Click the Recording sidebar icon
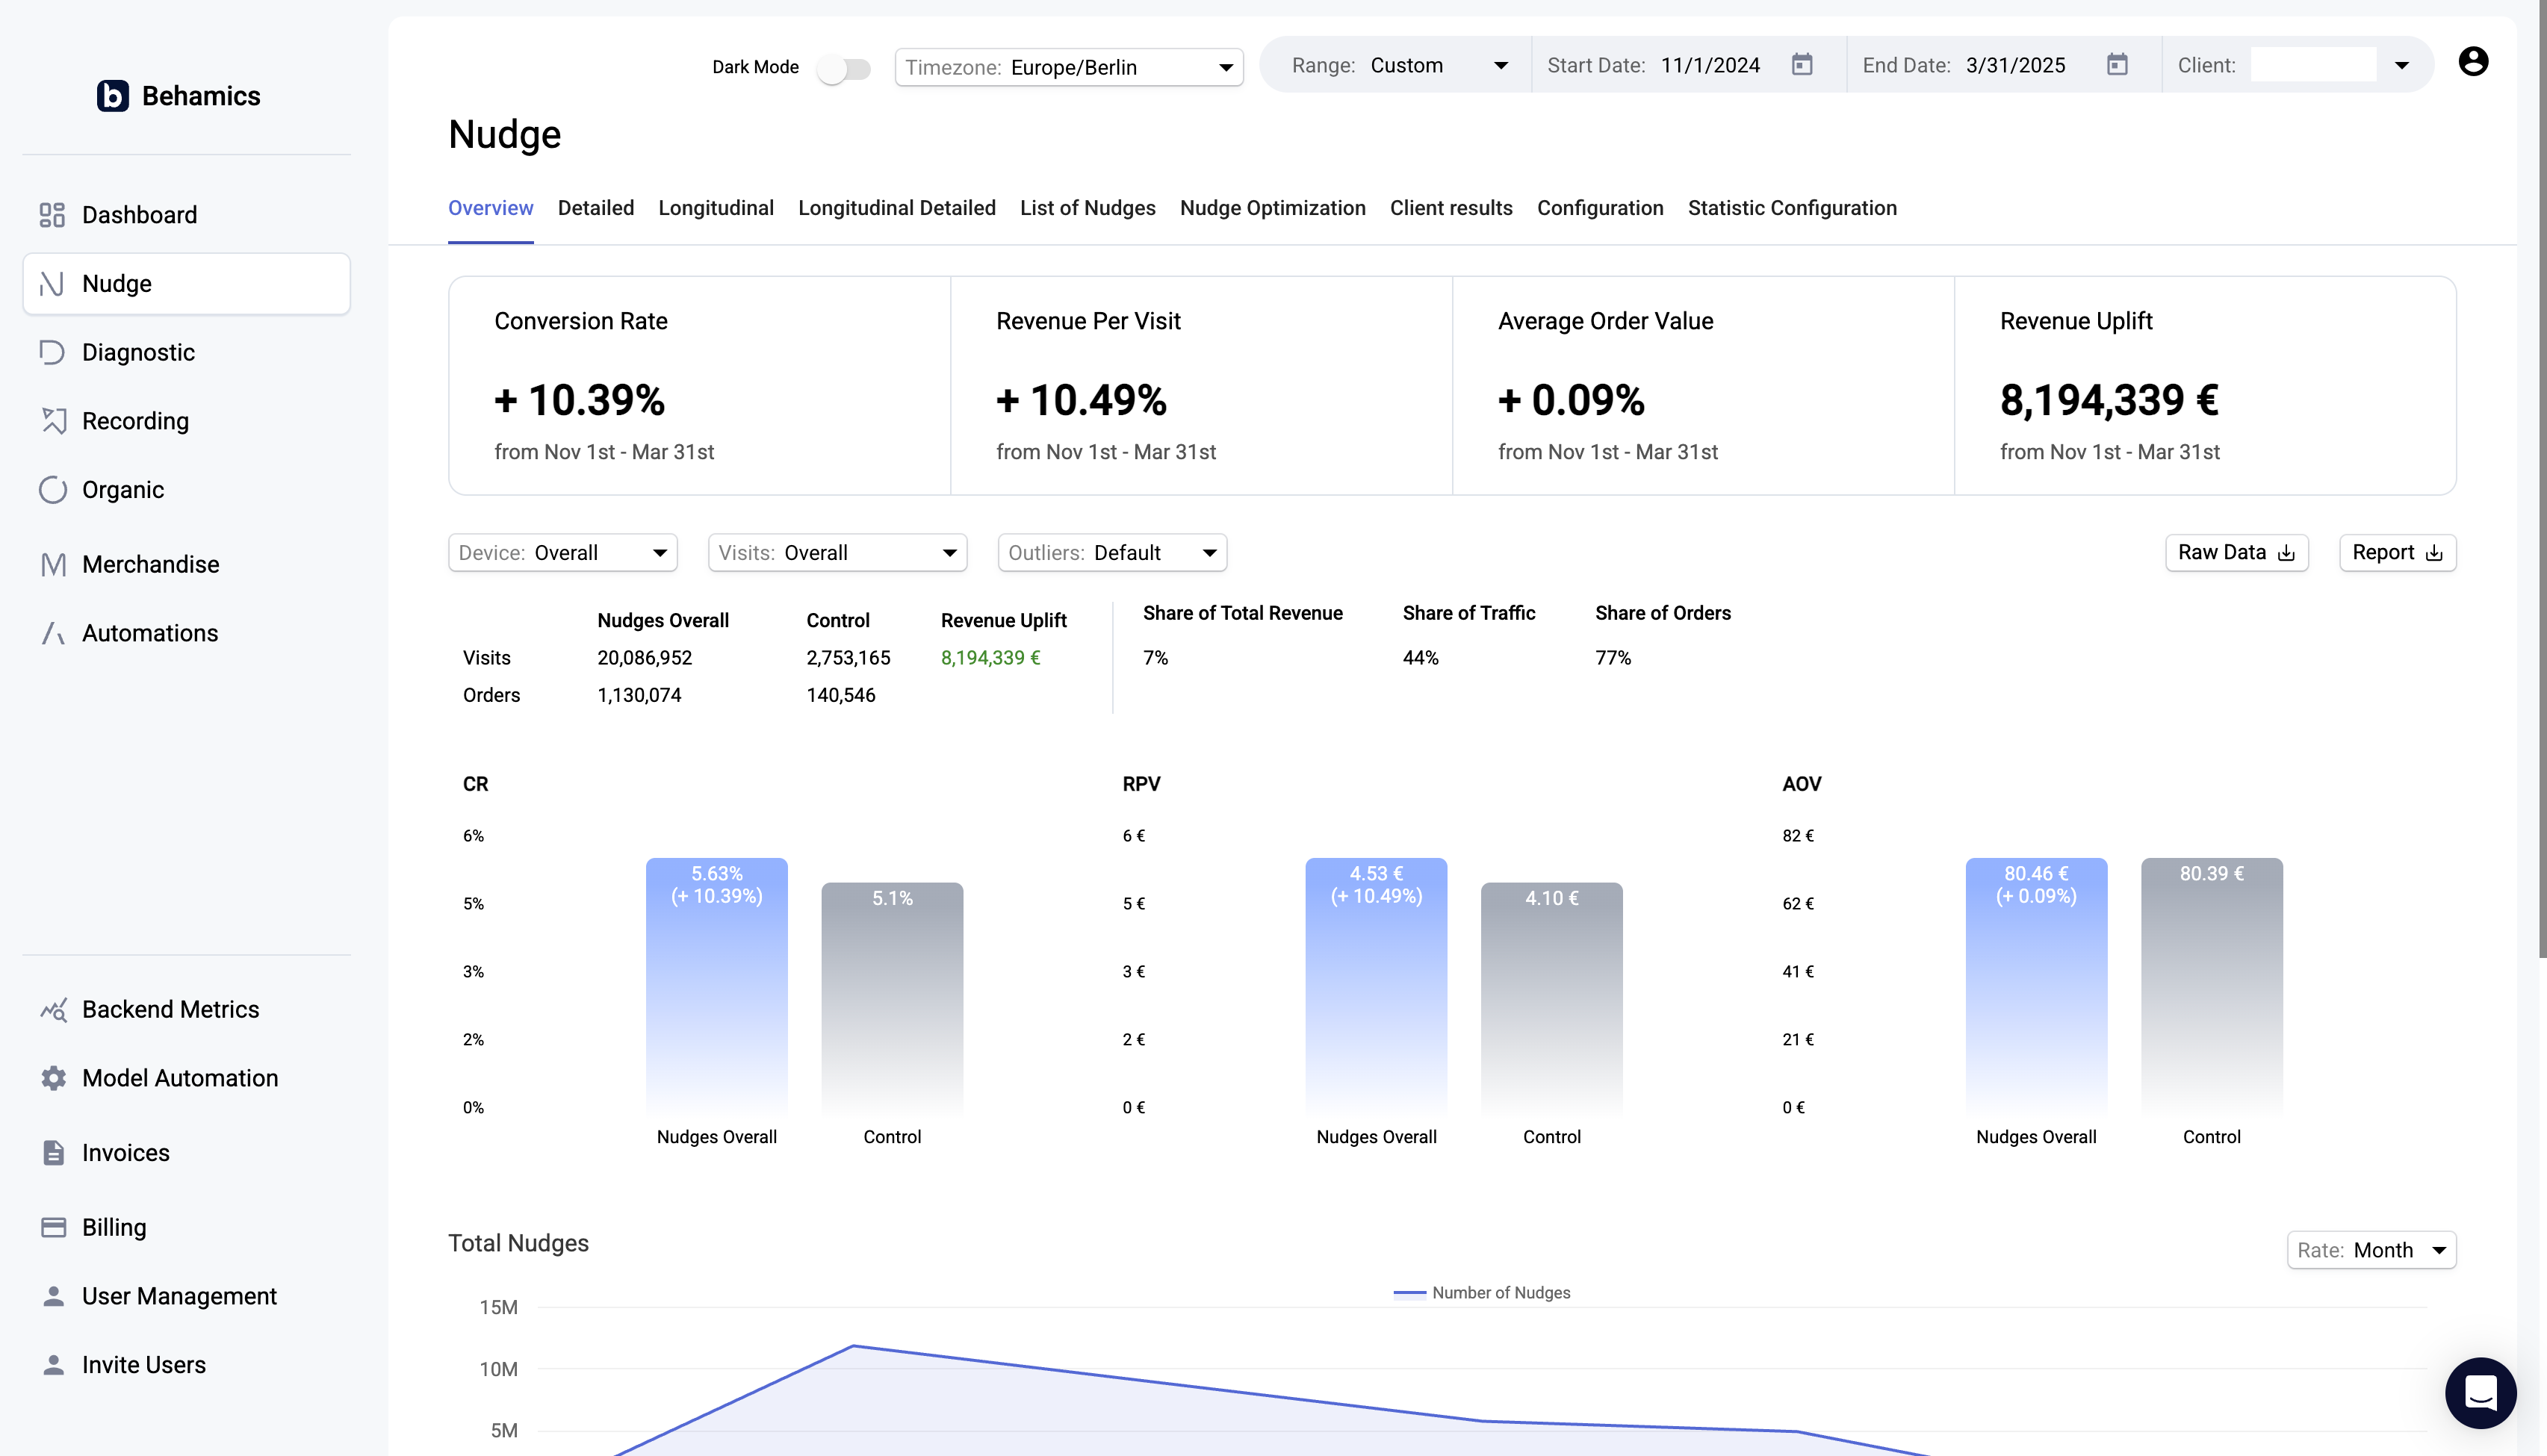Image resolution: width=2547 pixels, height=1456 pixels. point(52,421)
